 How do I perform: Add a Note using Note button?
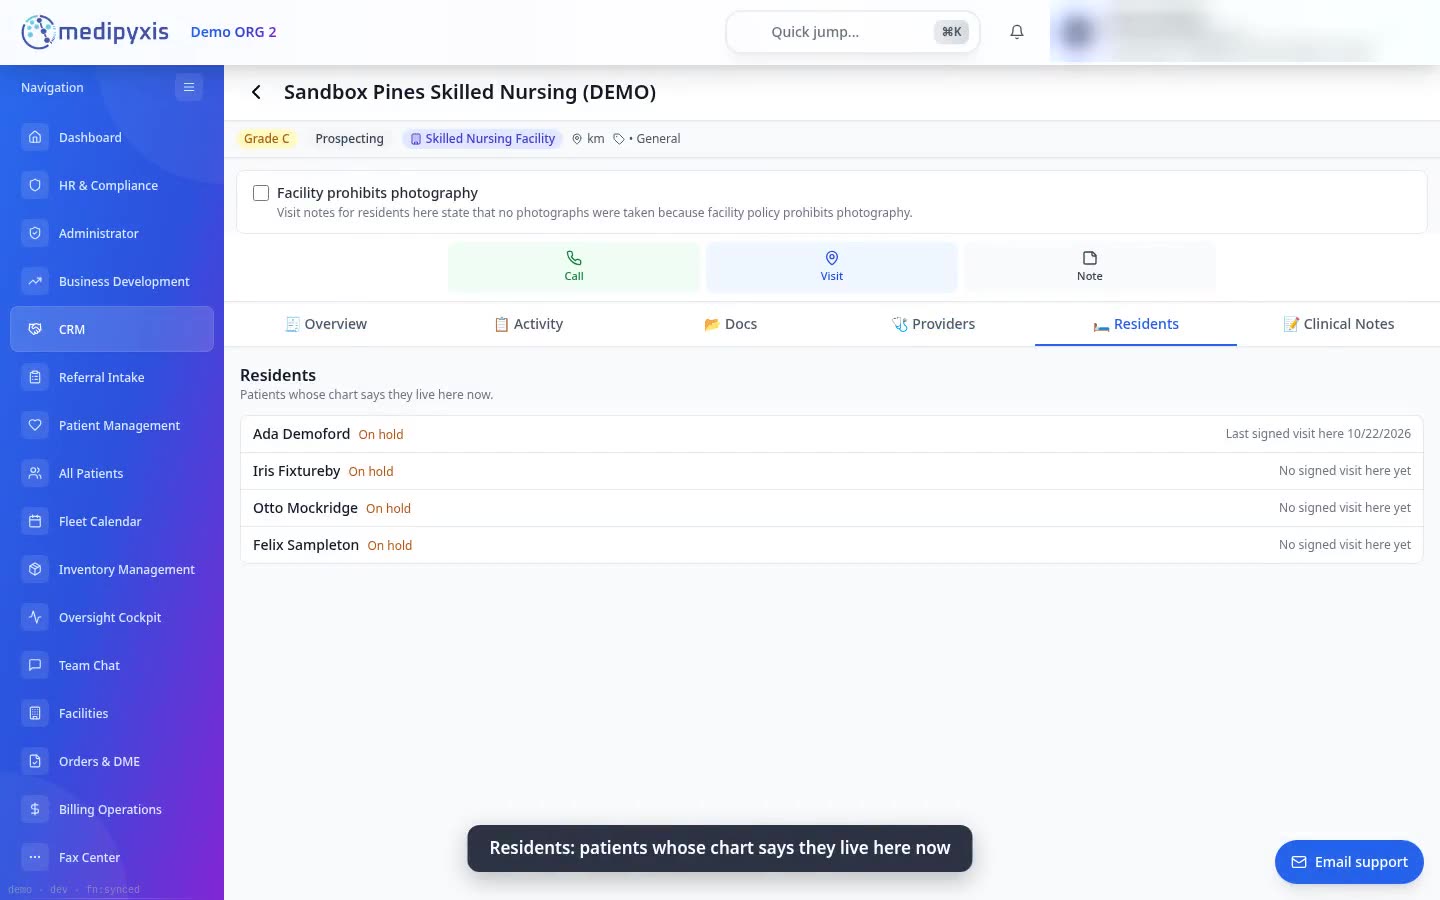tap(1090, 266)
